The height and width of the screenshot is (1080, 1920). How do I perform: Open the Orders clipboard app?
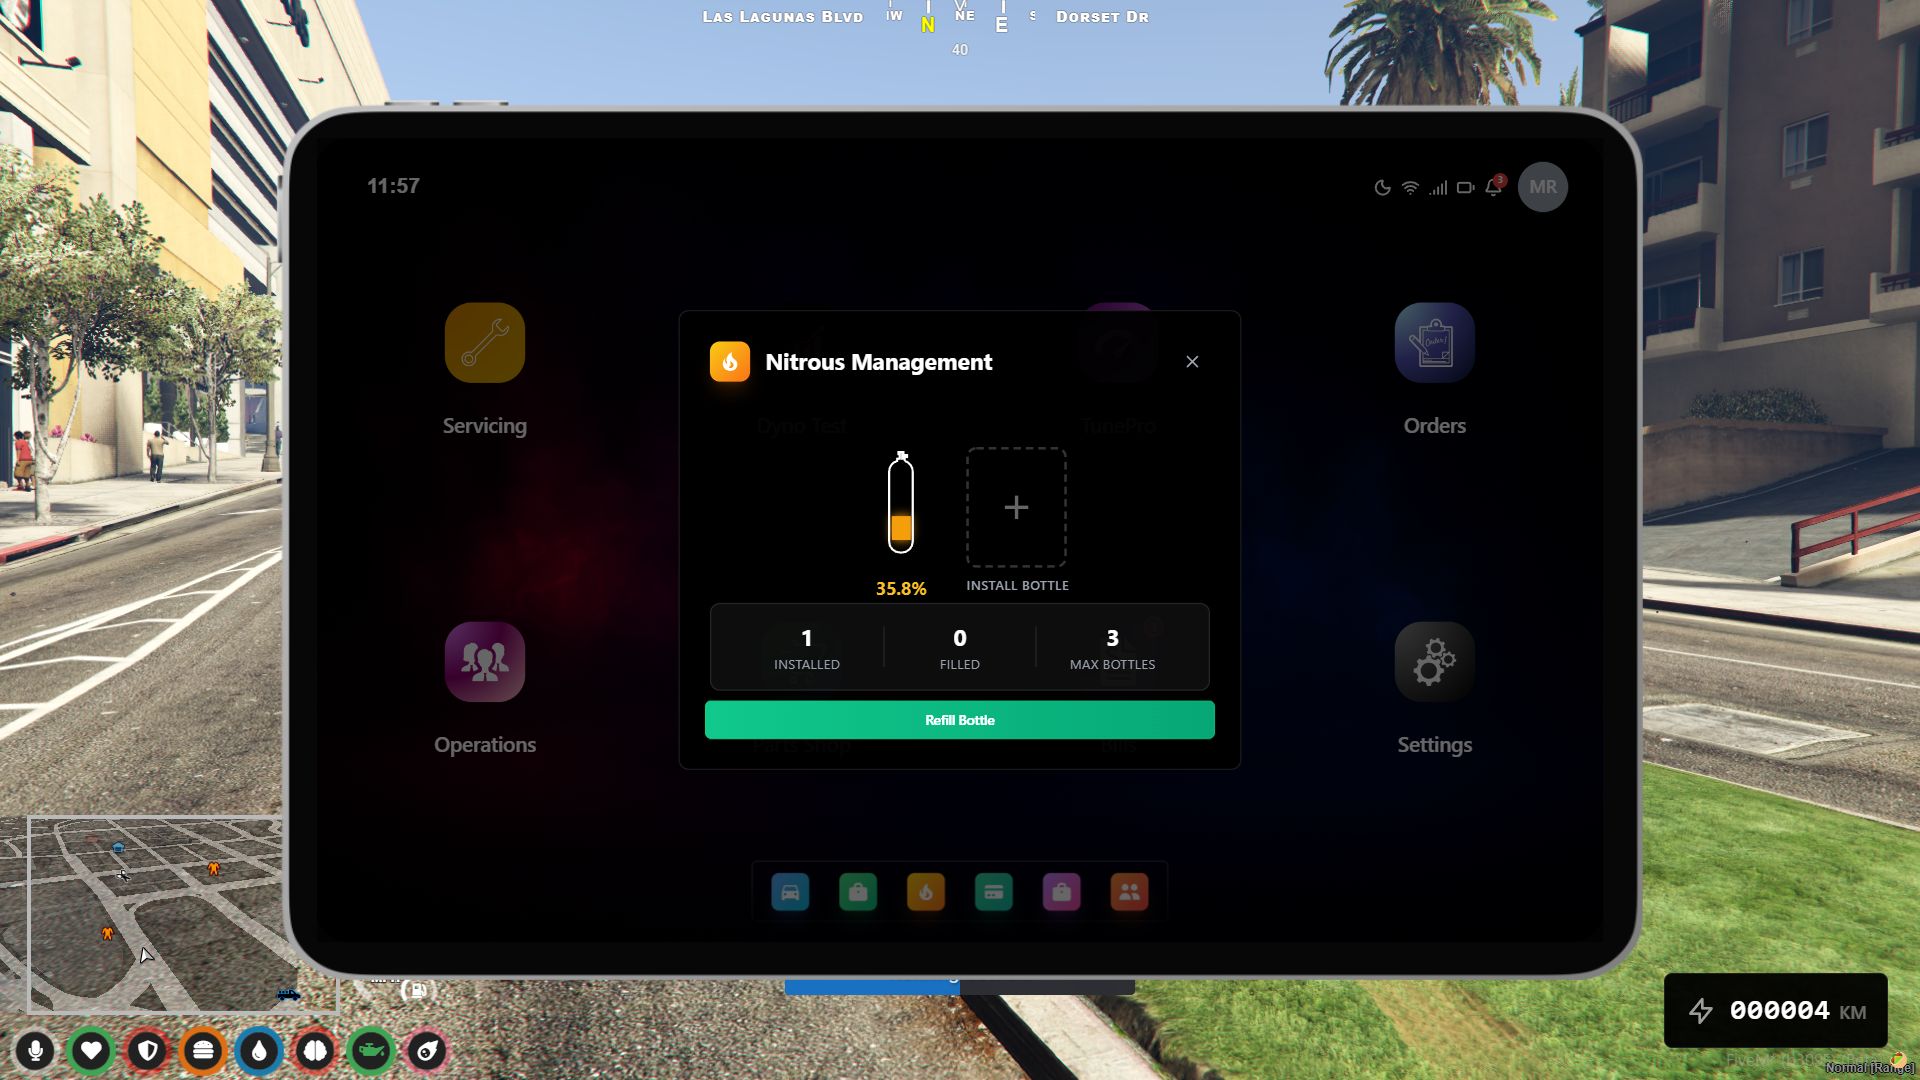(x=1434, y=343)
